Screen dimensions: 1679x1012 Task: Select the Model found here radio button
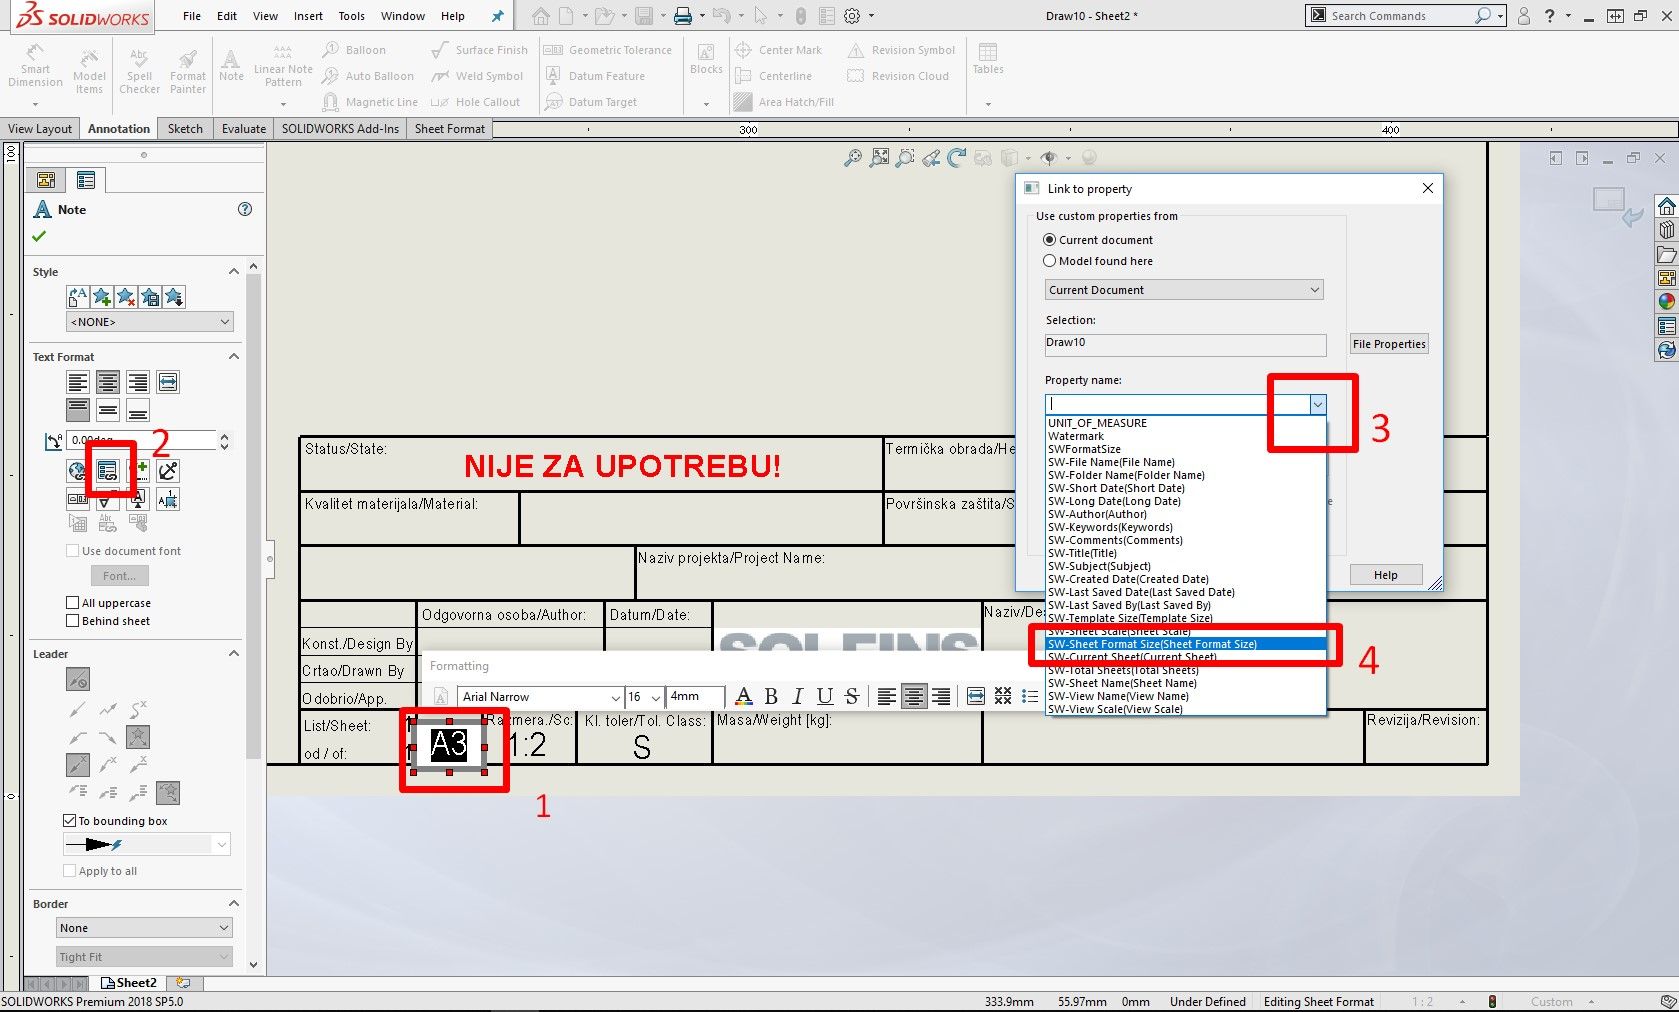tap(1050, 261)
